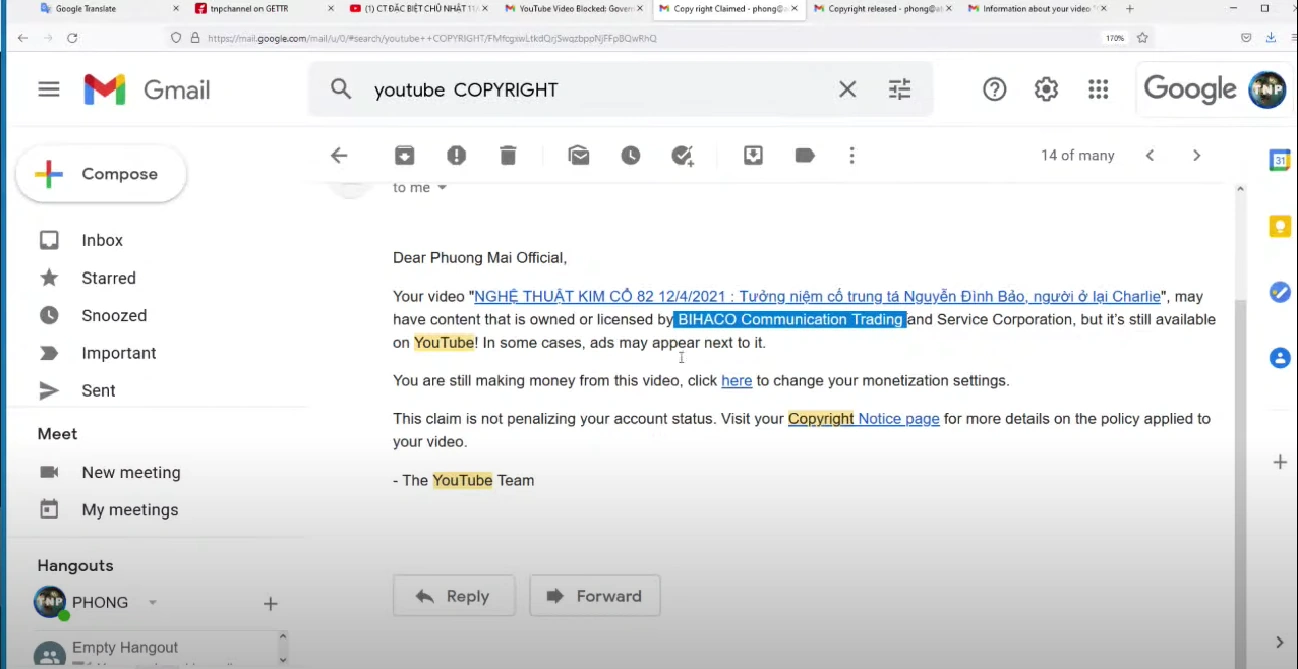The image size is (1298, 669).
Task: Open the Google apps grid
Action: [1098, 89]
